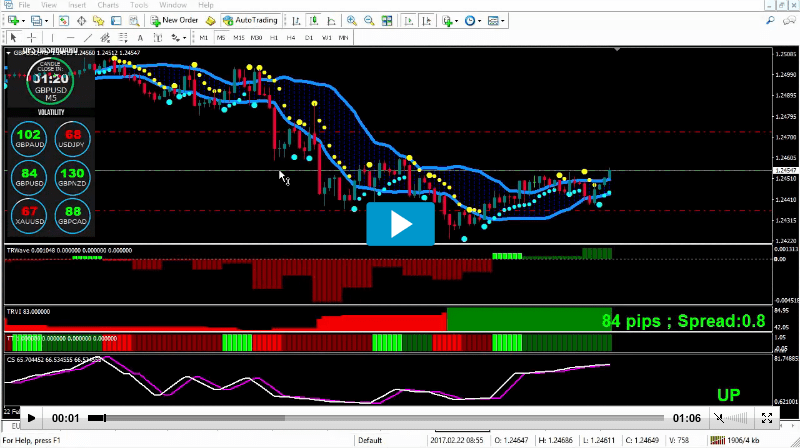Switch timeframe to M5
Screen dimensions: 800x448
point(221,37)
